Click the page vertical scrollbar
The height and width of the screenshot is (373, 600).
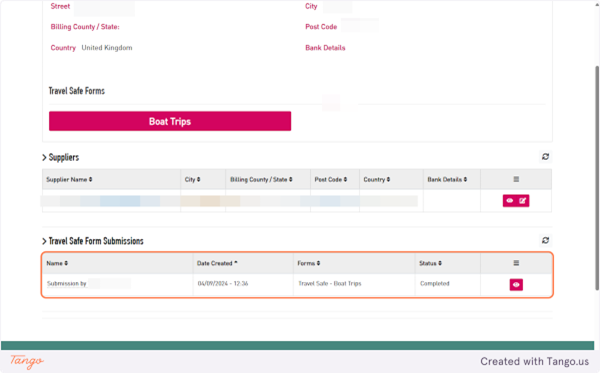tap(597, 178)
